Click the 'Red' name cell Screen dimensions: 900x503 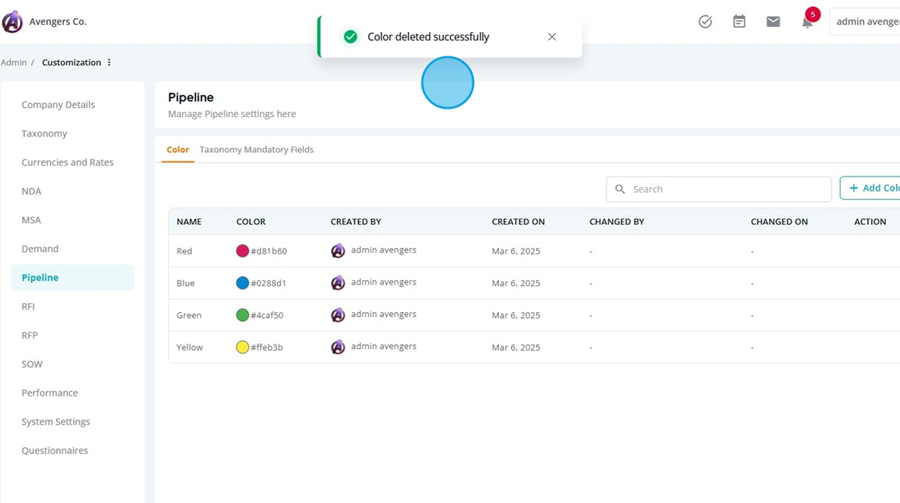pos(184,251)
